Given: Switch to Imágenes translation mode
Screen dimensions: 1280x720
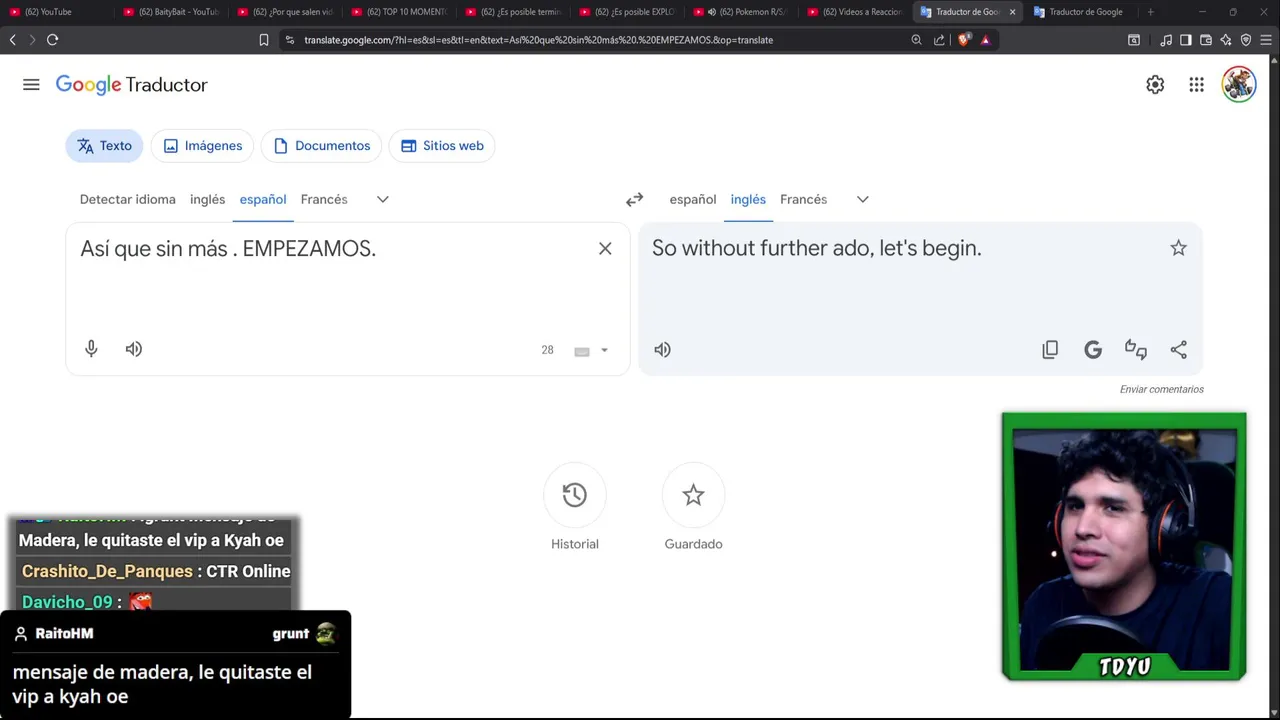Looking at the screenshot, I should coord(202,146).
